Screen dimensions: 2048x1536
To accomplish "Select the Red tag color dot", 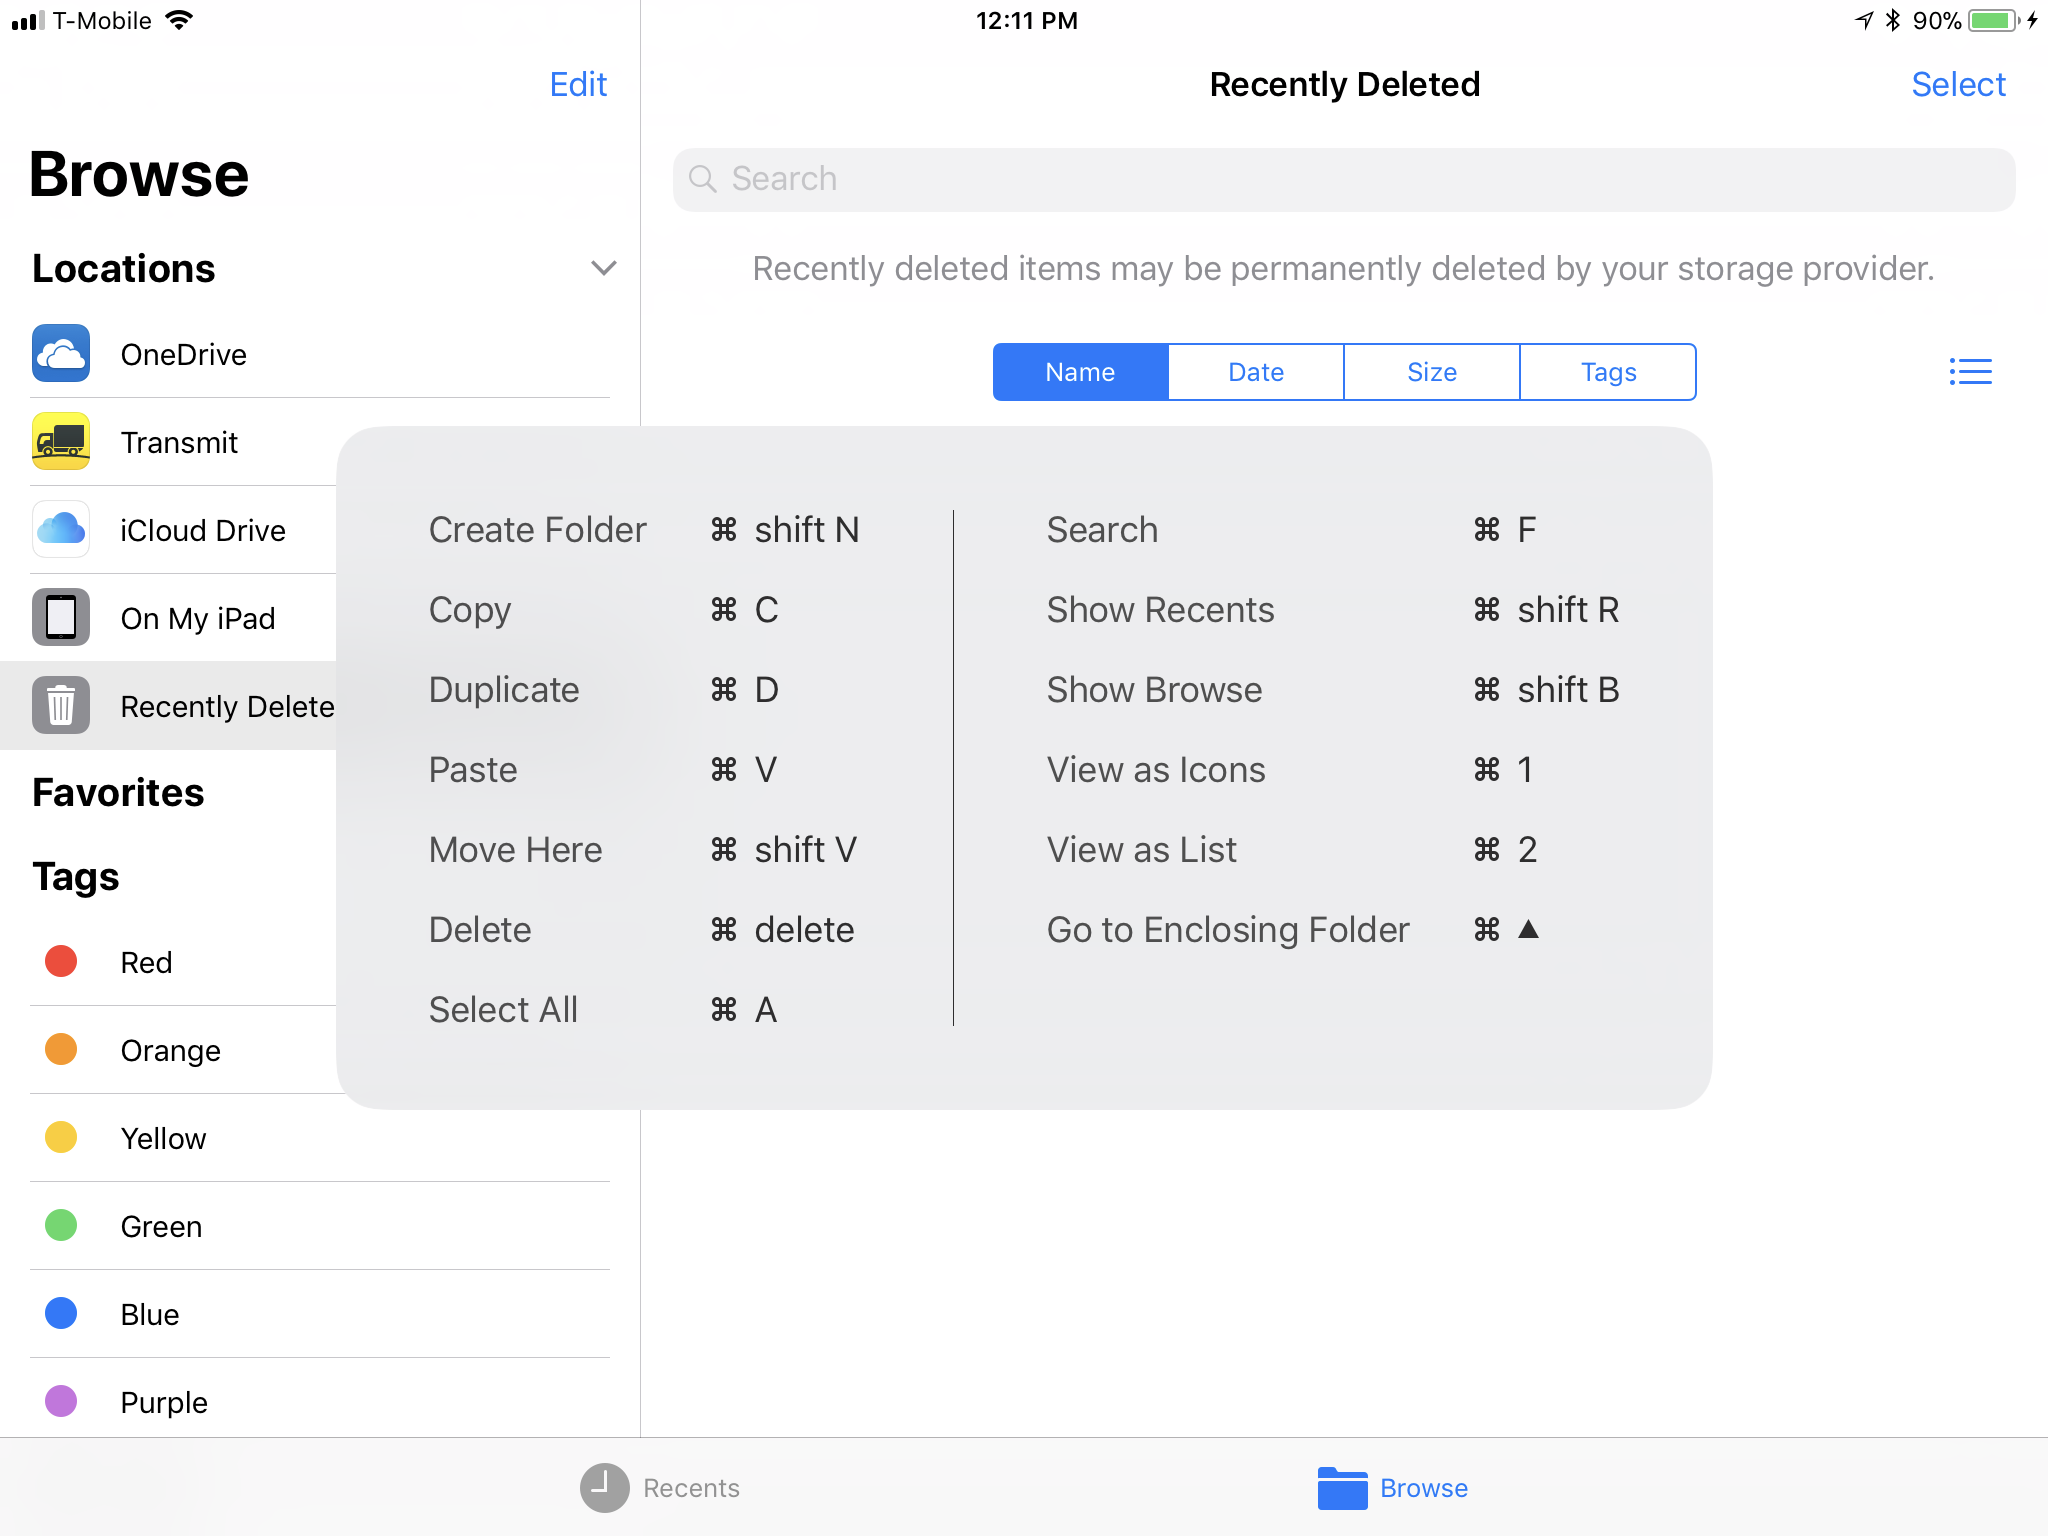I will click(61, 962).
